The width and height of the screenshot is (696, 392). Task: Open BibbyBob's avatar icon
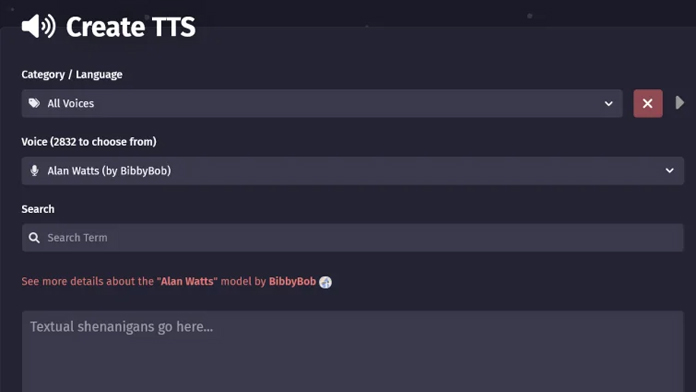(x=325, y=282)
